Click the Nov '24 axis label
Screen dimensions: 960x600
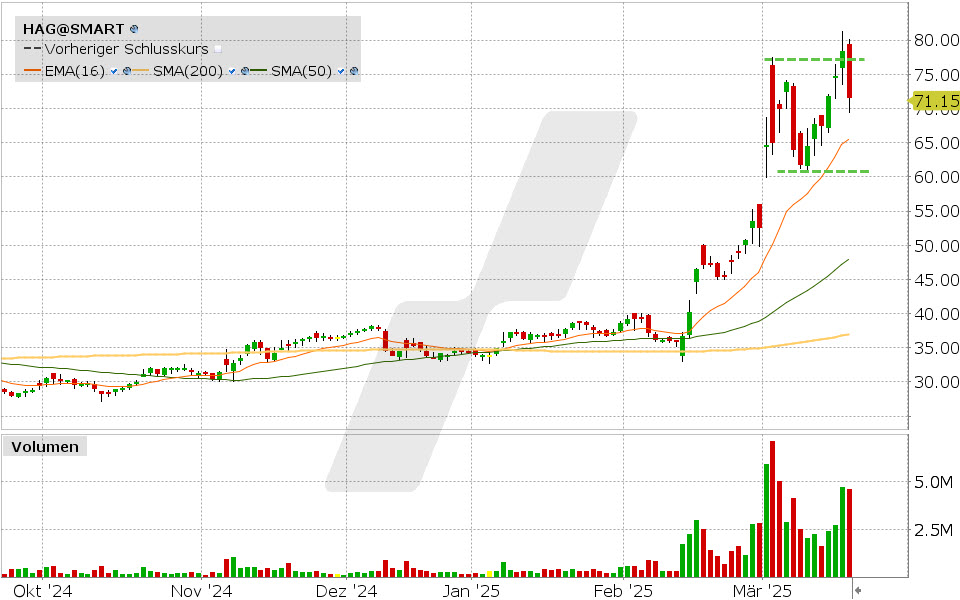(201, 591)
